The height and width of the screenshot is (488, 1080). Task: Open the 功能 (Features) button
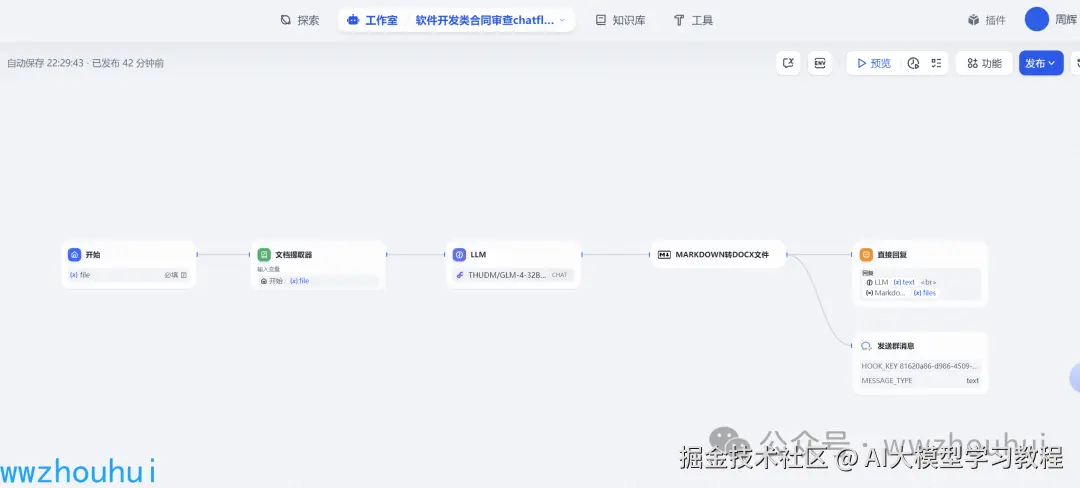tap(984, 63)
